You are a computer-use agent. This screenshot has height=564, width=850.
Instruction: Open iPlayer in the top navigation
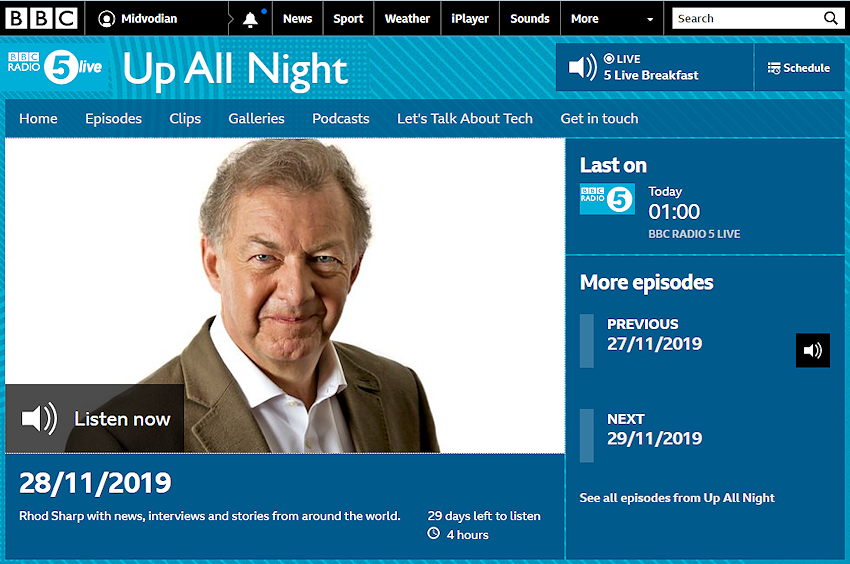(x=470, y=19)
